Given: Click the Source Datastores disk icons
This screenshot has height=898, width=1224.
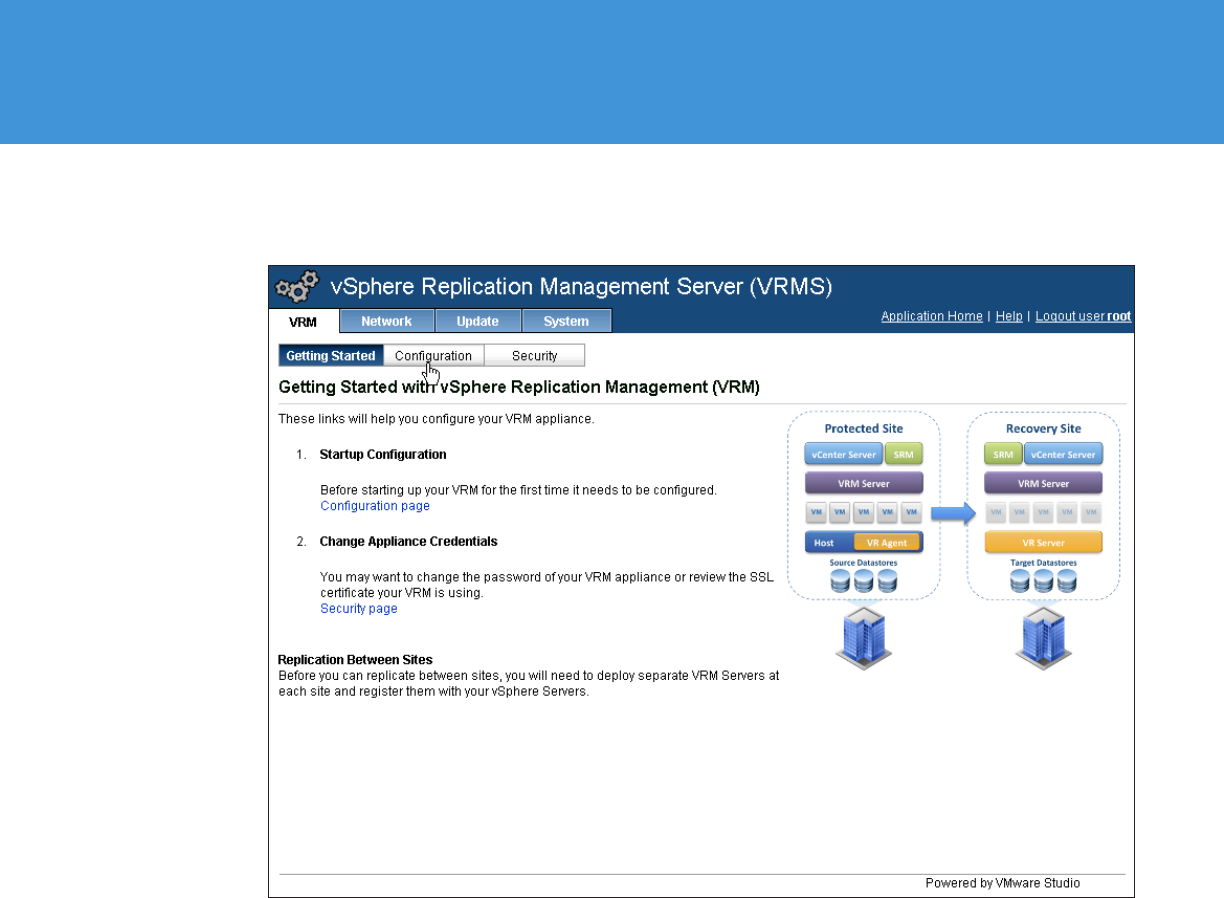Looking at the screenshot, I should point(864,581).
